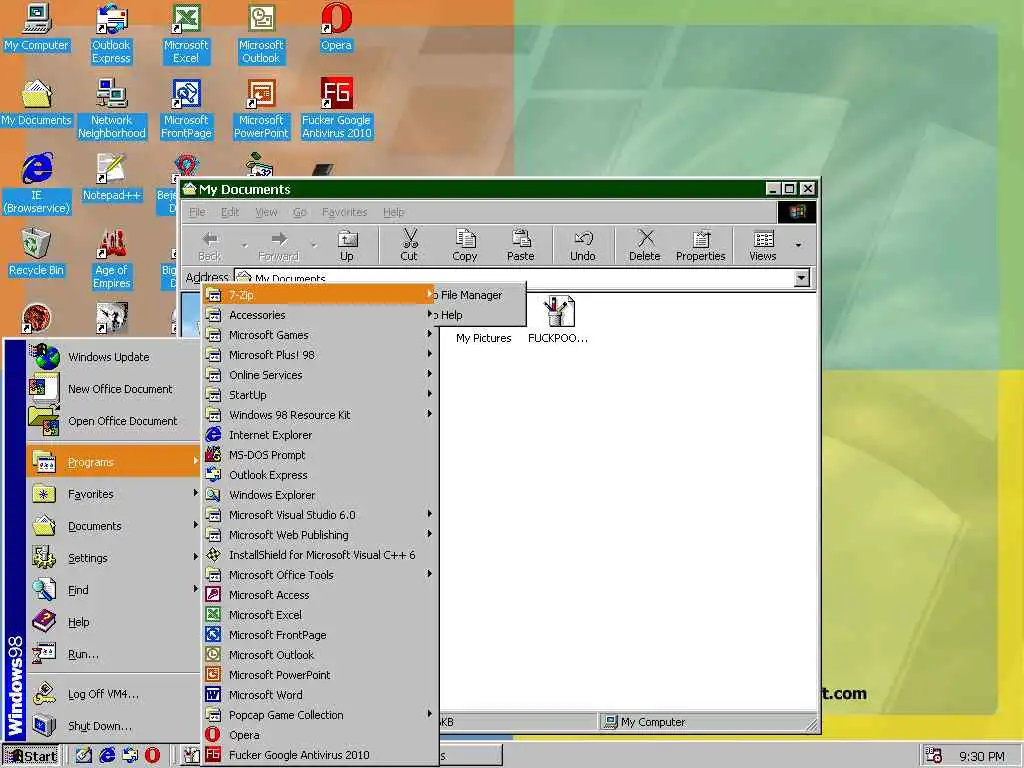Select 7-Zip Help submenu entry
The height and width of the screenshot is (768, 1024).
coord(479,315)
